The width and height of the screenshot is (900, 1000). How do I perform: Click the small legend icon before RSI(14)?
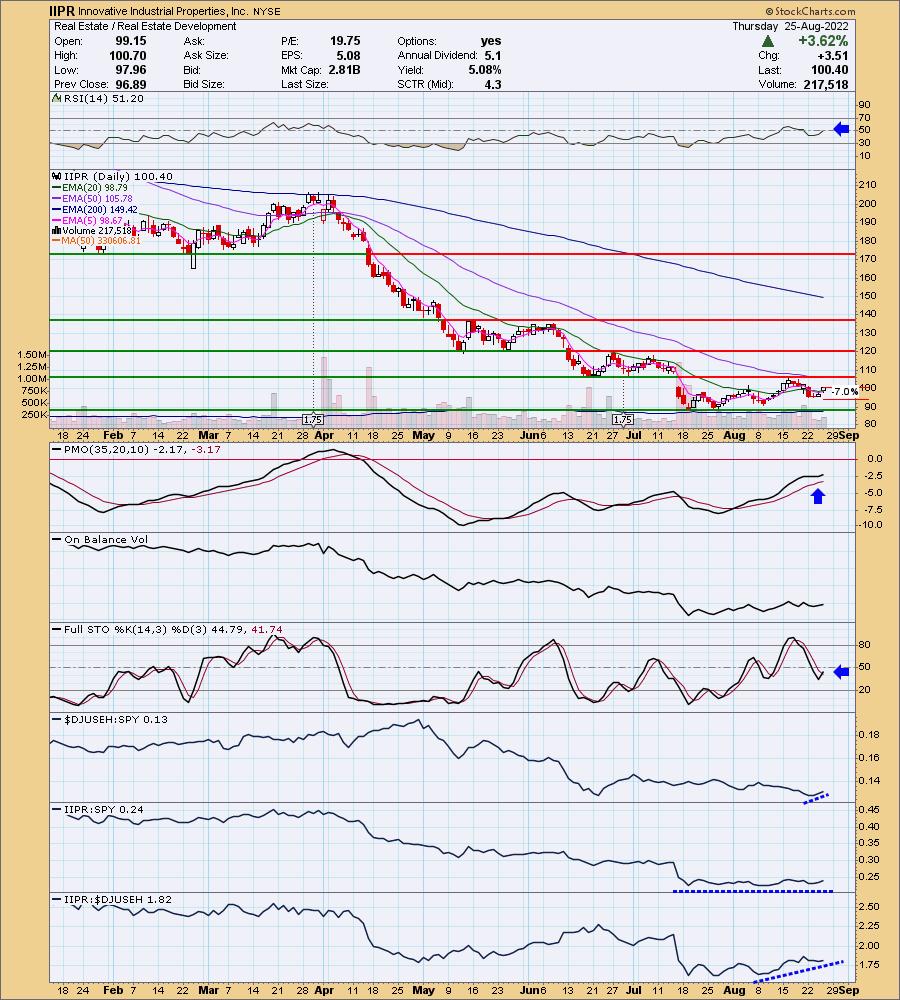pos(57,98)
